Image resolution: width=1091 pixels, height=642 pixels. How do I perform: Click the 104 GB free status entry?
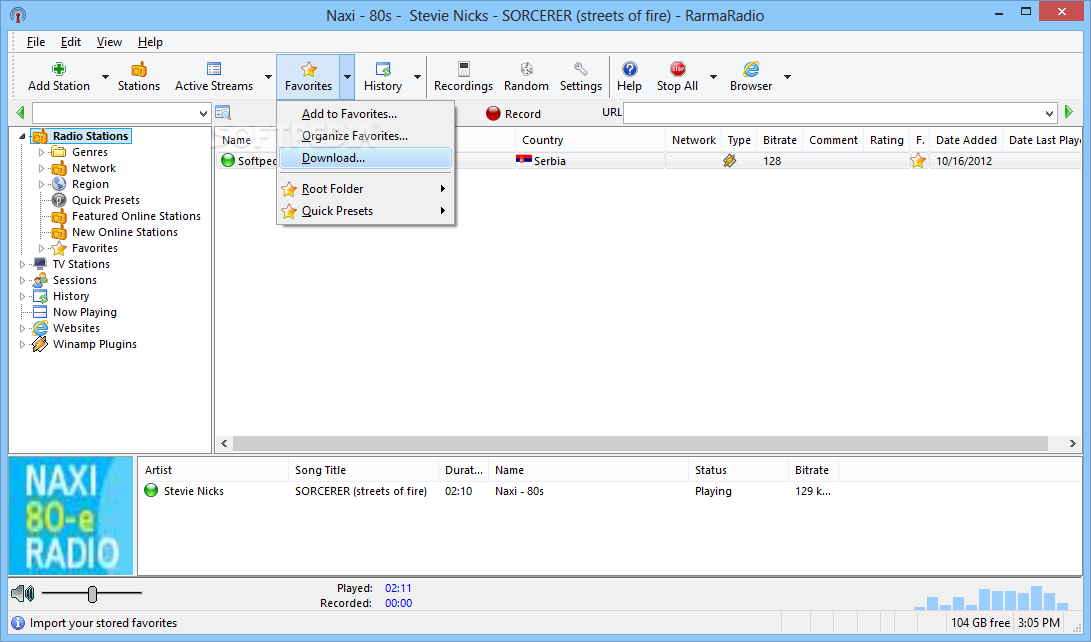coord(980,623)
